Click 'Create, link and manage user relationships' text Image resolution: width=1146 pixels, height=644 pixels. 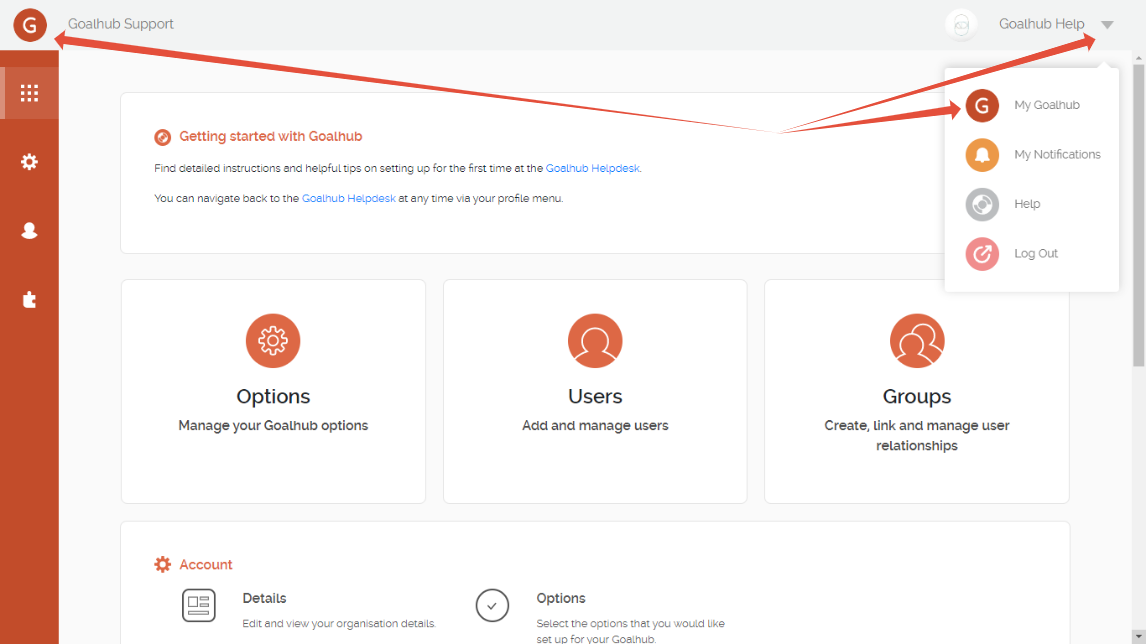pos(917,436)
